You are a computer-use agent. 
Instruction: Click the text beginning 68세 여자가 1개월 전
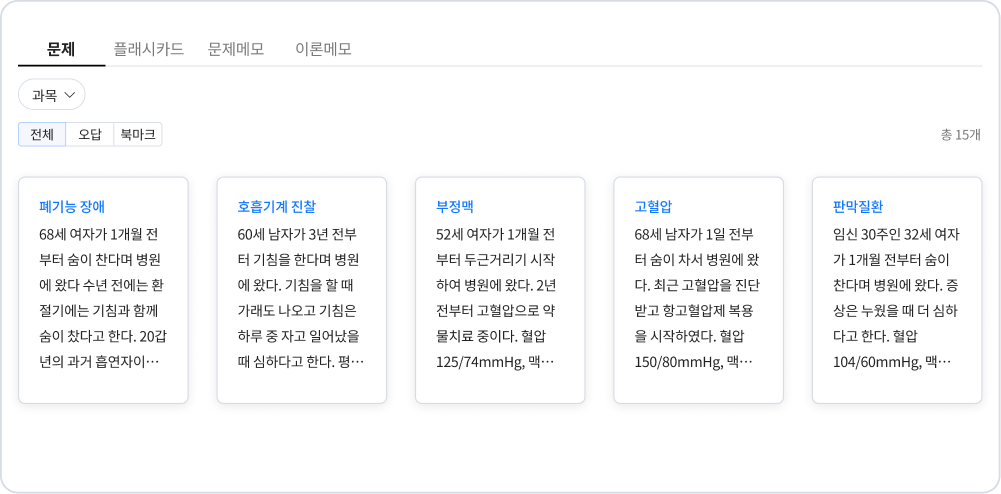[x=103, y=298]
